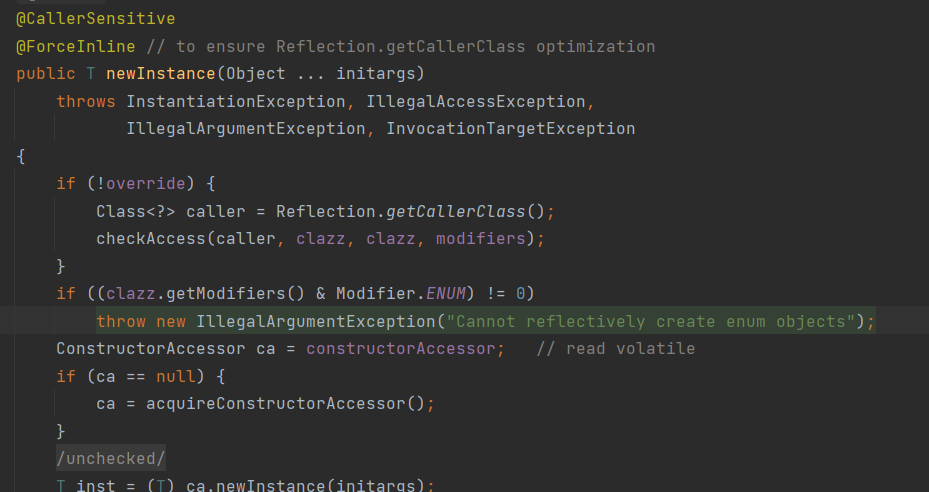
Task: Click the Modifier.ENUM constant
Action: pos(401,293)
